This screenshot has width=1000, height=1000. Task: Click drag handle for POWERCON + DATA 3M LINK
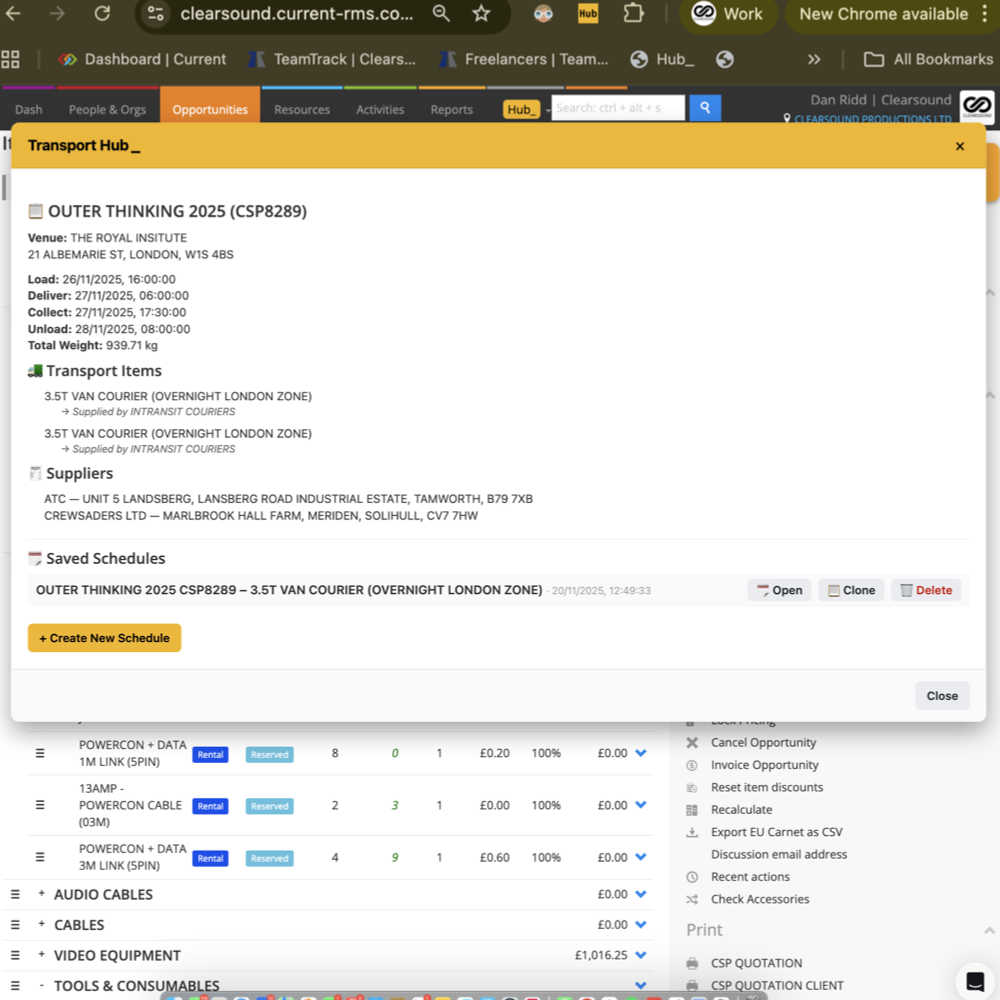click(x=40, y=857)
